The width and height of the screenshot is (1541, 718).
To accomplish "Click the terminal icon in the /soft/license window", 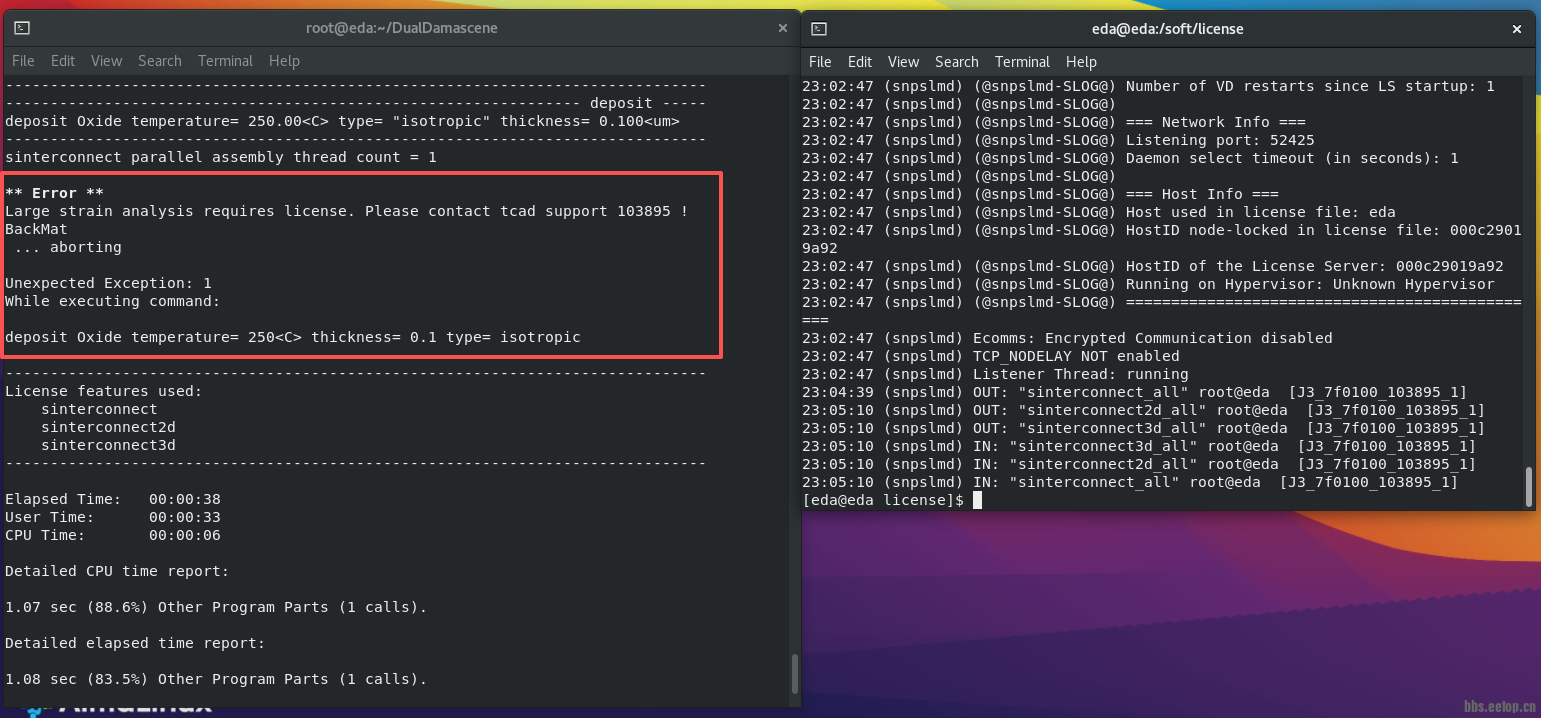I will coord(819,29).
